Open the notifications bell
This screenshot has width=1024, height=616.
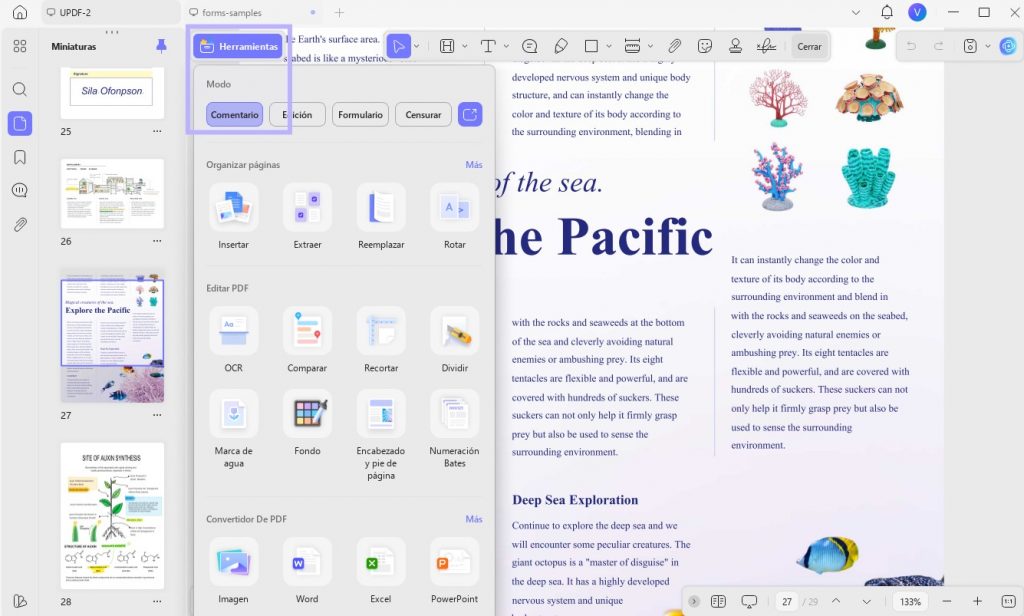tap(887, 12)
